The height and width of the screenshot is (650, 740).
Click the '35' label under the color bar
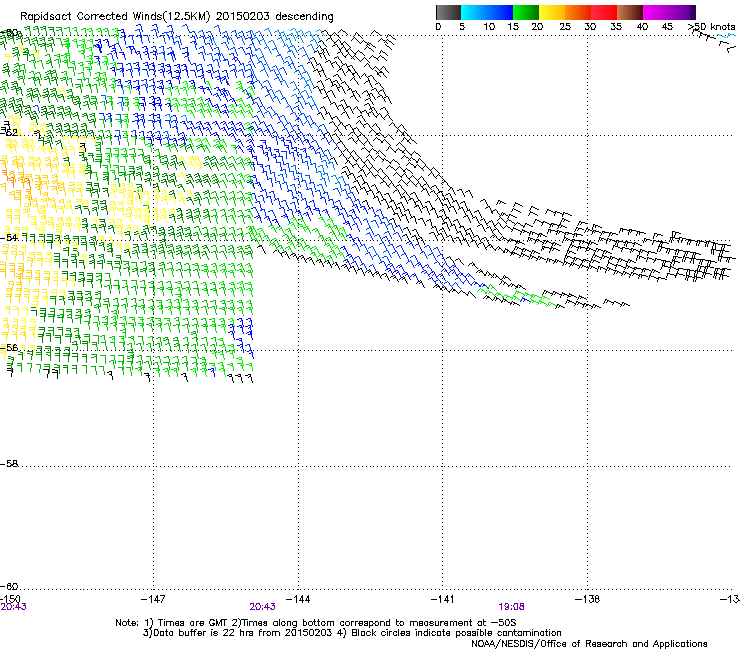616,27
